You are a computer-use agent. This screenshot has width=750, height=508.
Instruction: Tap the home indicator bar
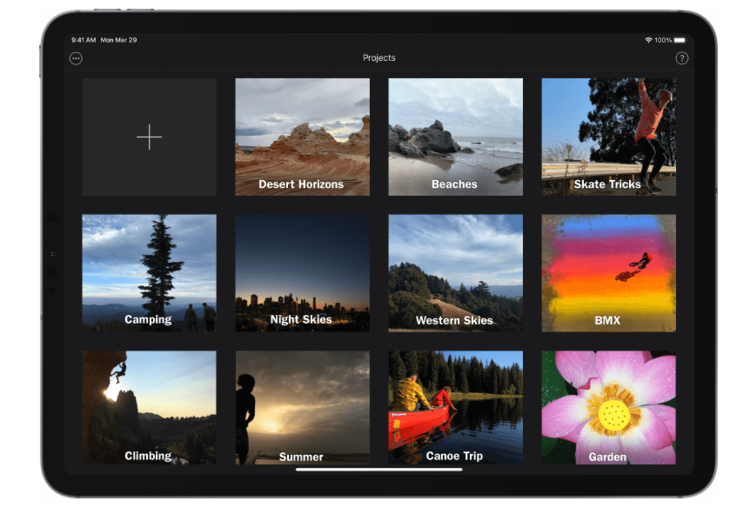click(x=379, y=470)
